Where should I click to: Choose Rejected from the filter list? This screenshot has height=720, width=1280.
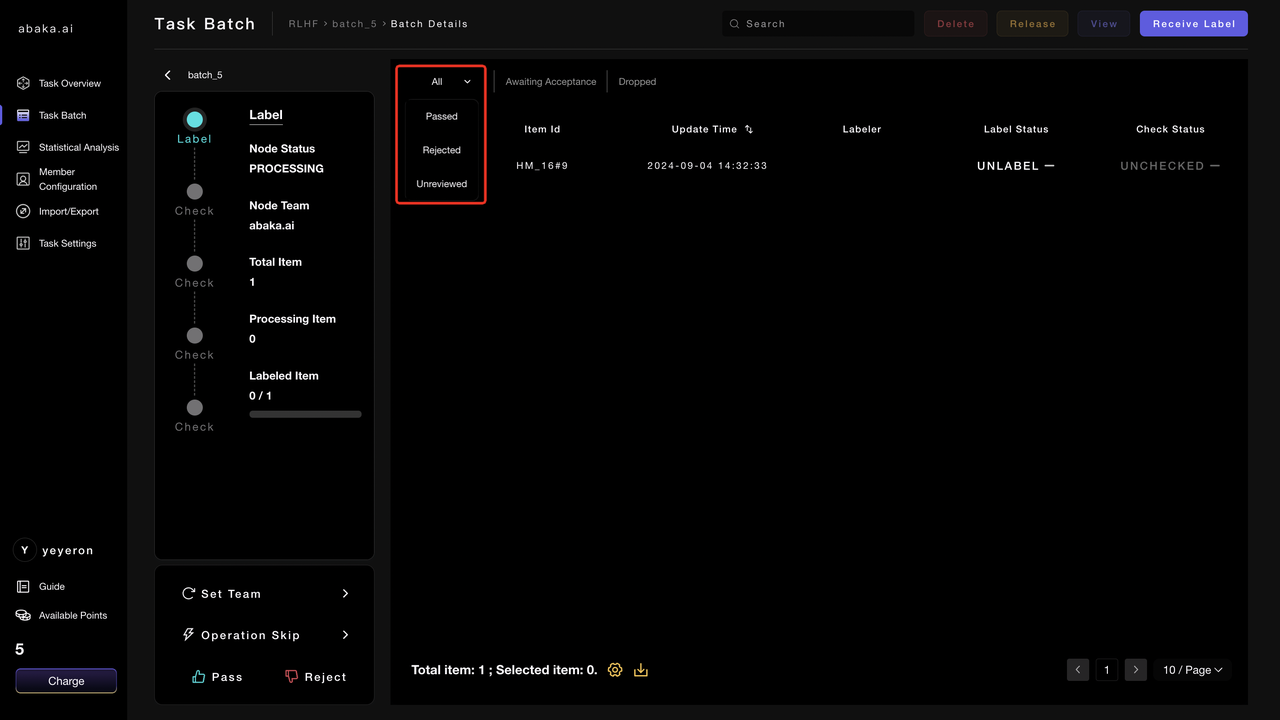pyautogui.click(x=441, y=150)
